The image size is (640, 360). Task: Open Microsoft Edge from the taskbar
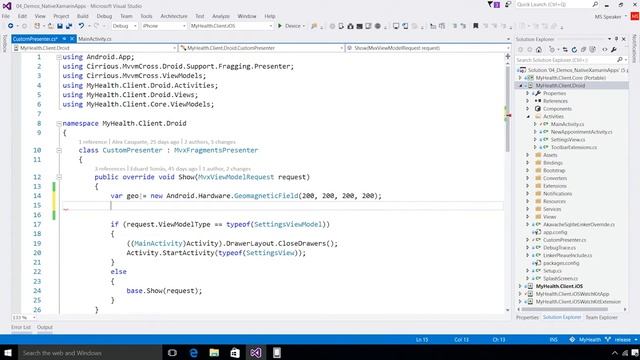(193, 353)
